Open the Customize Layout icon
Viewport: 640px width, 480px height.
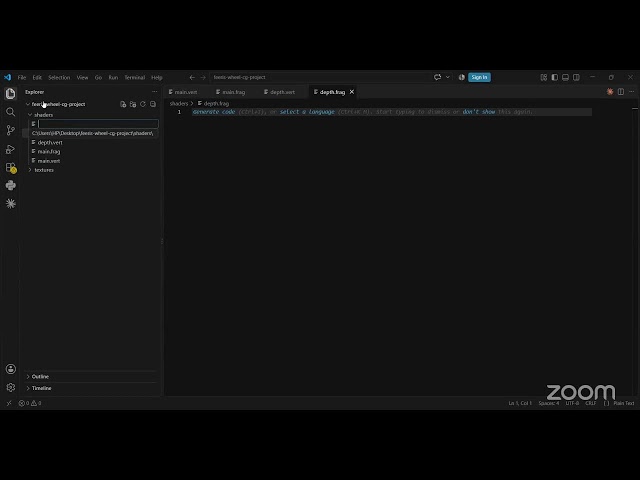[544, 77]
